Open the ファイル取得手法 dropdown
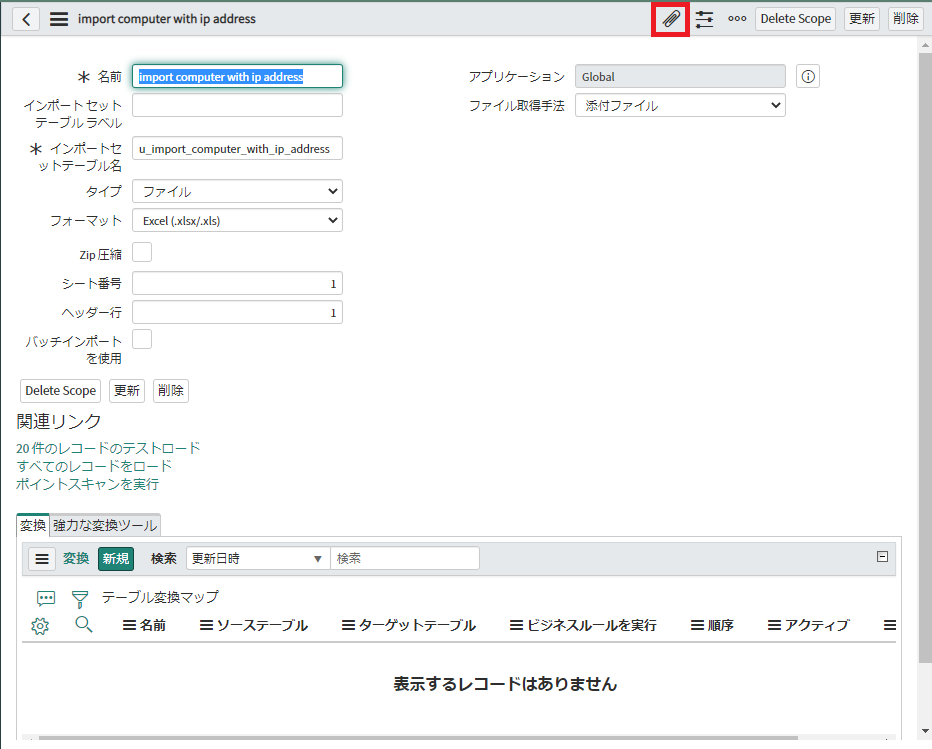This screenshot has width=932, height=749. [680, 105]
